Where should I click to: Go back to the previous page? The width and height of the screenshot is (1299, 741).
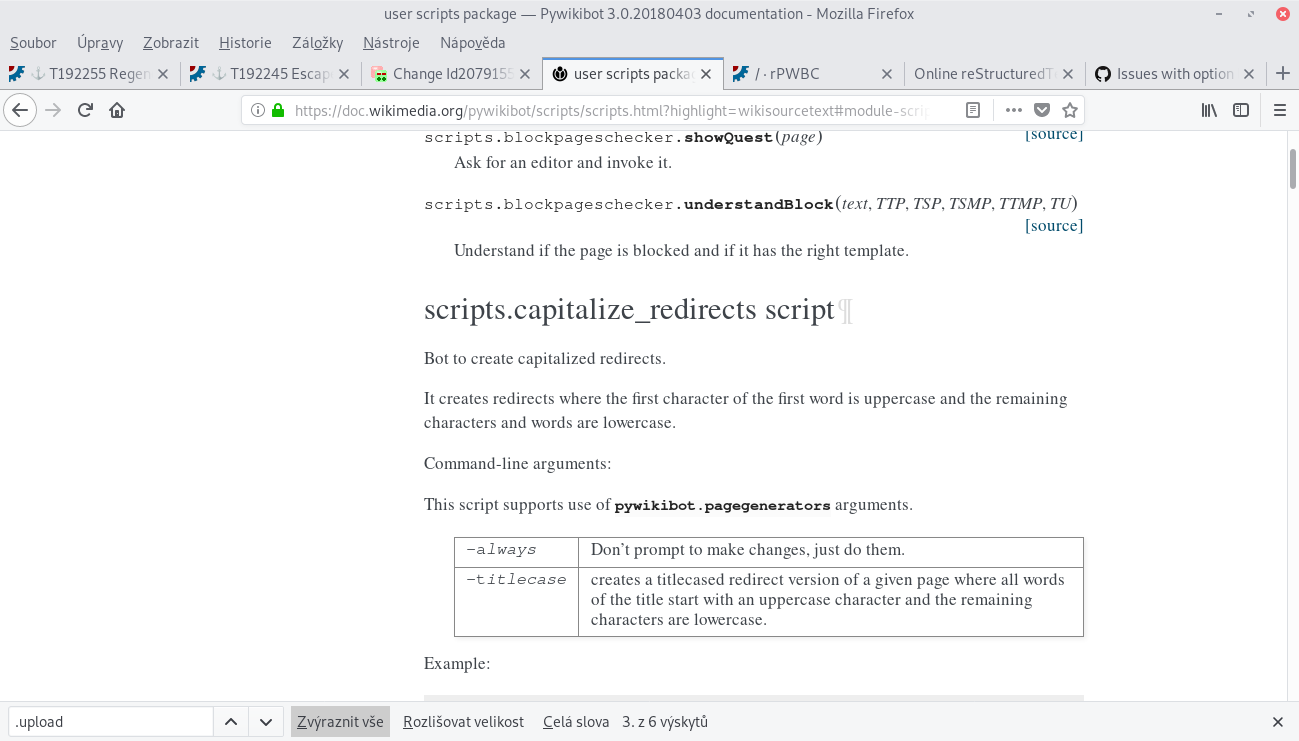tap(20, 110)
